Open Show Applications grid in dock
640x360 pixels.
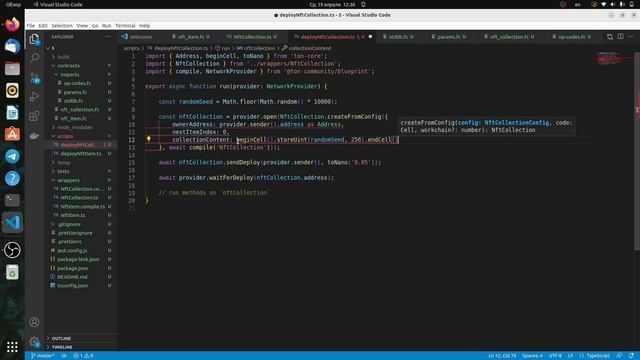coord(12,347)
